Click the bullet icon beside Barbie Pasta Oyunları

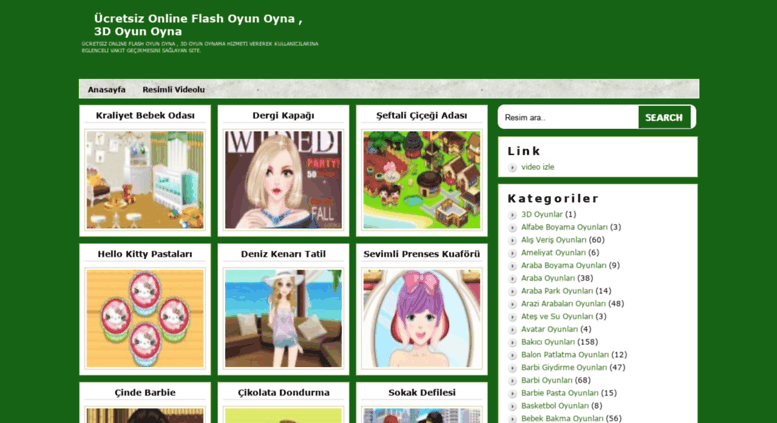click(x=512, y=394)
